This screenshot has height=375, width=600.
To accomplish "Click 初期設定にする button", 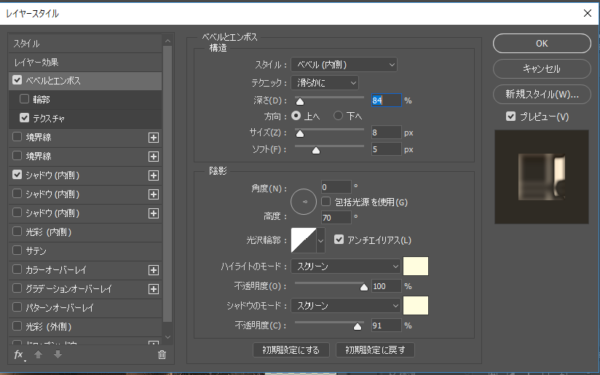I will pyautogui.click(x=291, y=350).
